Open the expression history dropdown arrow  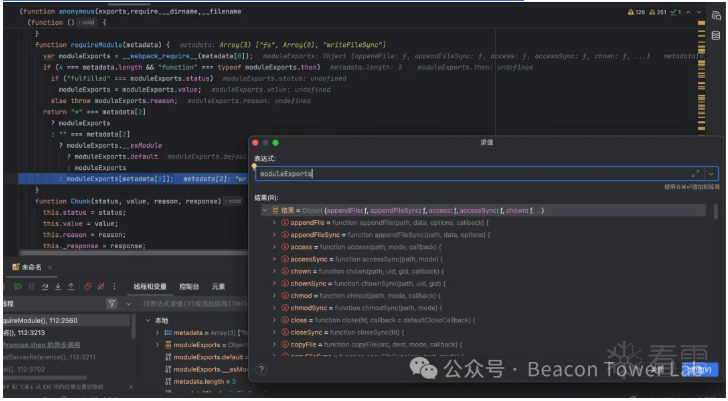click(x=711, y=174)
